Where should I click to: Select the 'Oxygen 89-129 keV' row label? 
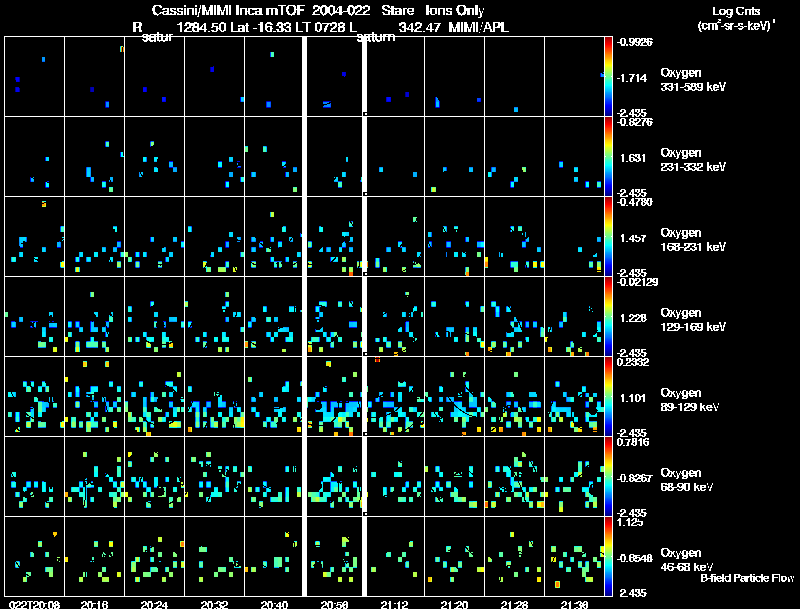[690, 400]
